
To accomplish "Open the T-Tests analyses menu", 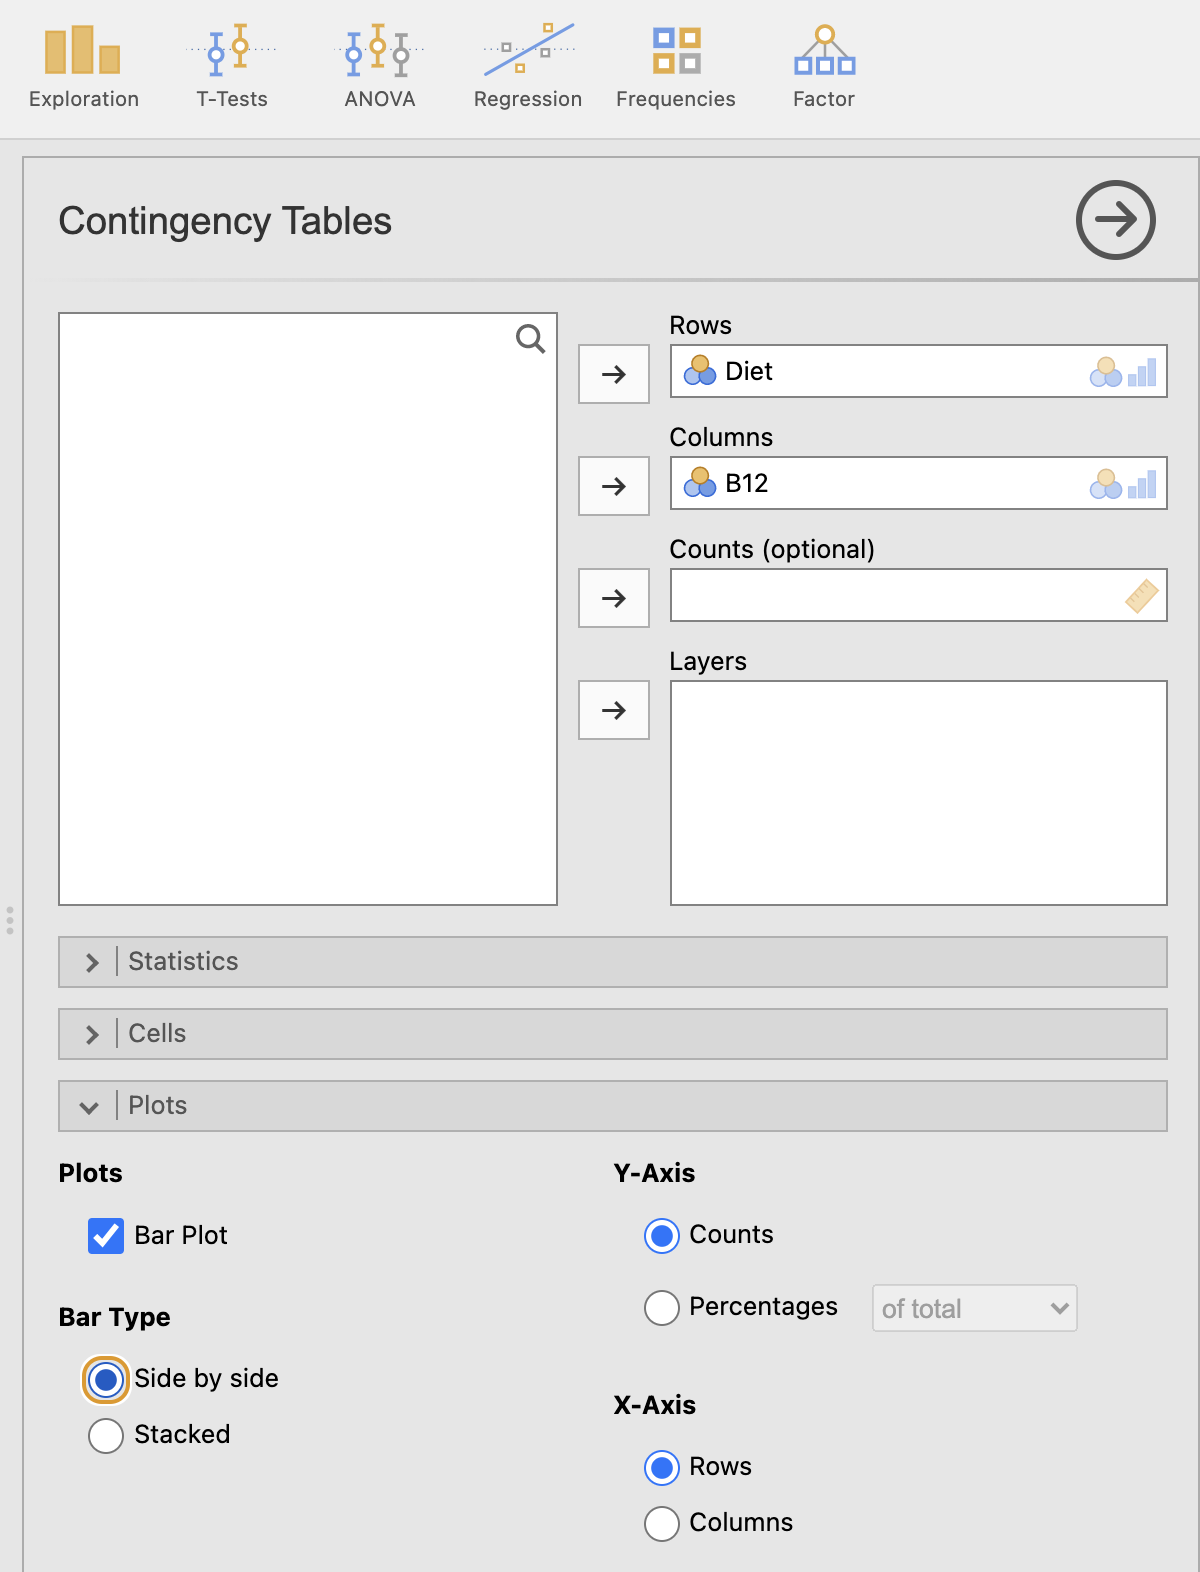I will pyautogui.click(x=231, y=67).
